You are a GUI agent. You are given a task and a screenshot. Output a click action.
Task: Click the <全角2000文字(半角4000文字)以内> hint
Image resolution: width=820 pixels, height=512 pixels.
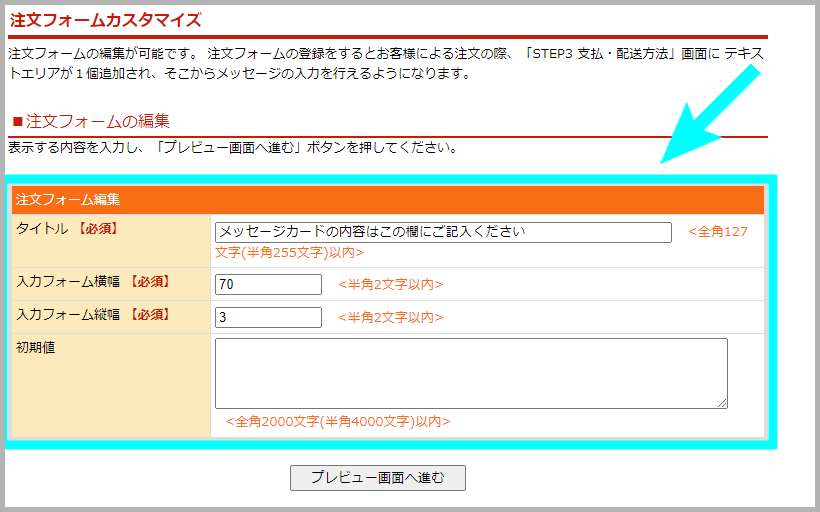[x=338, y=422]
